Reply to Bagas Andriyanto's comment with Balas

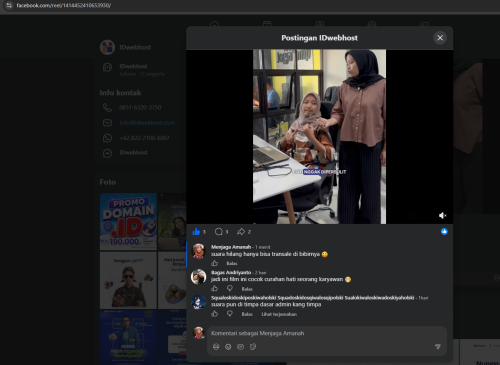[247, 289]
